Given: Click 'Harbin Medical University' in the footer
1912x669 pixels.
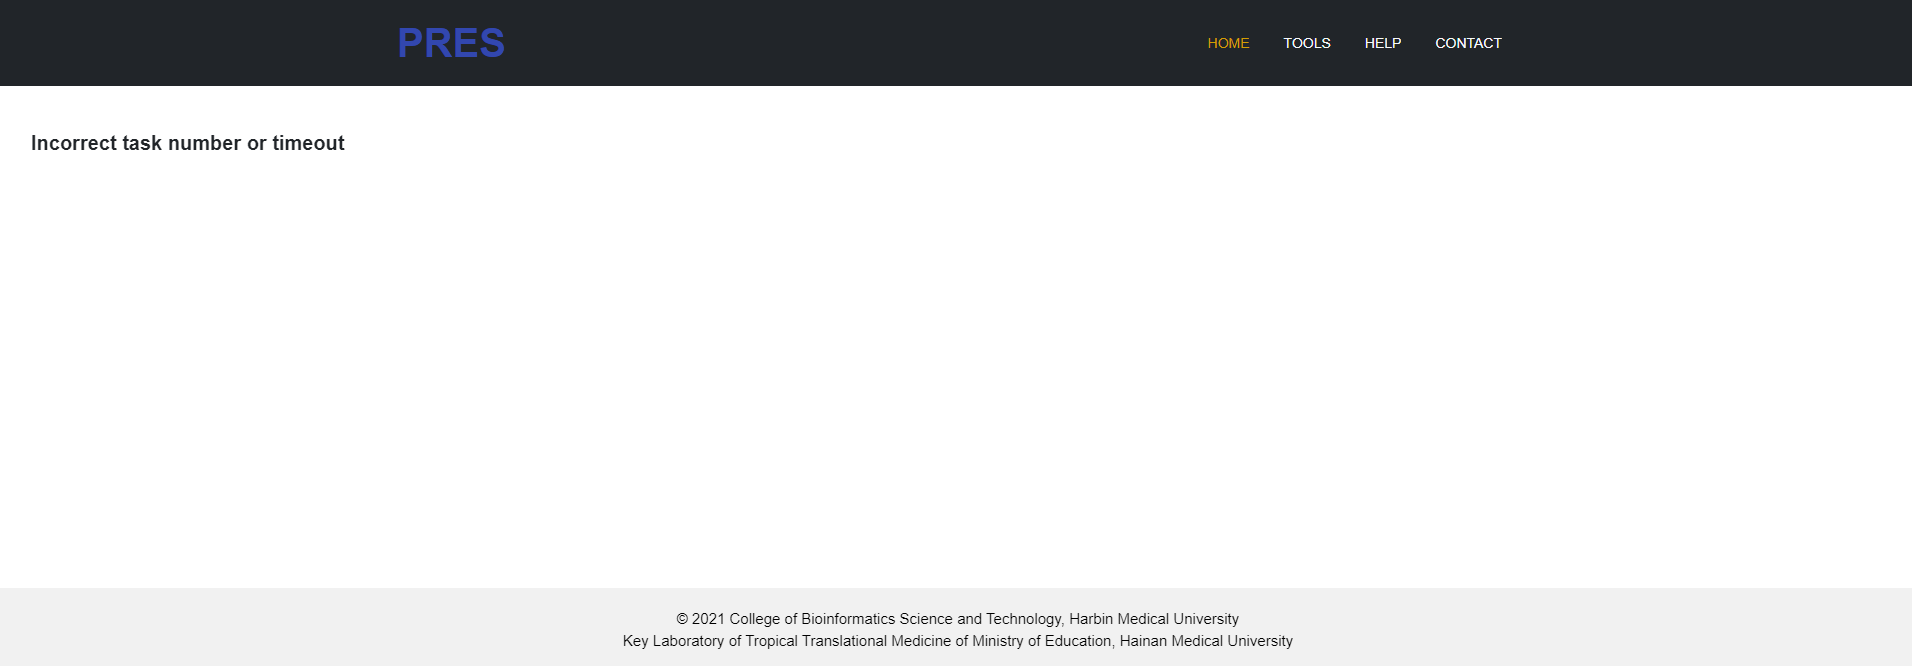Looking at the screenshot, I should click(1153, 619).
